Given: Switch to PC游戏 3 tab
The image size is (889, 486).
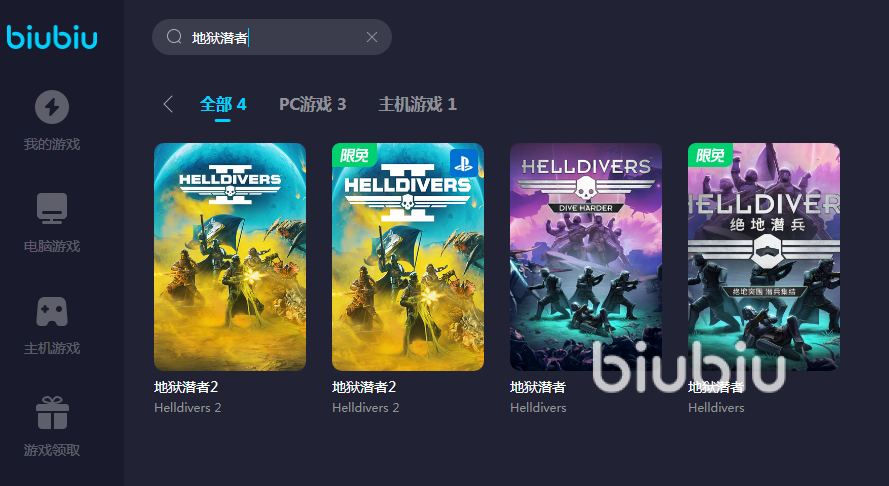Looking at the screenshot, I should click(x=312, y=104).
